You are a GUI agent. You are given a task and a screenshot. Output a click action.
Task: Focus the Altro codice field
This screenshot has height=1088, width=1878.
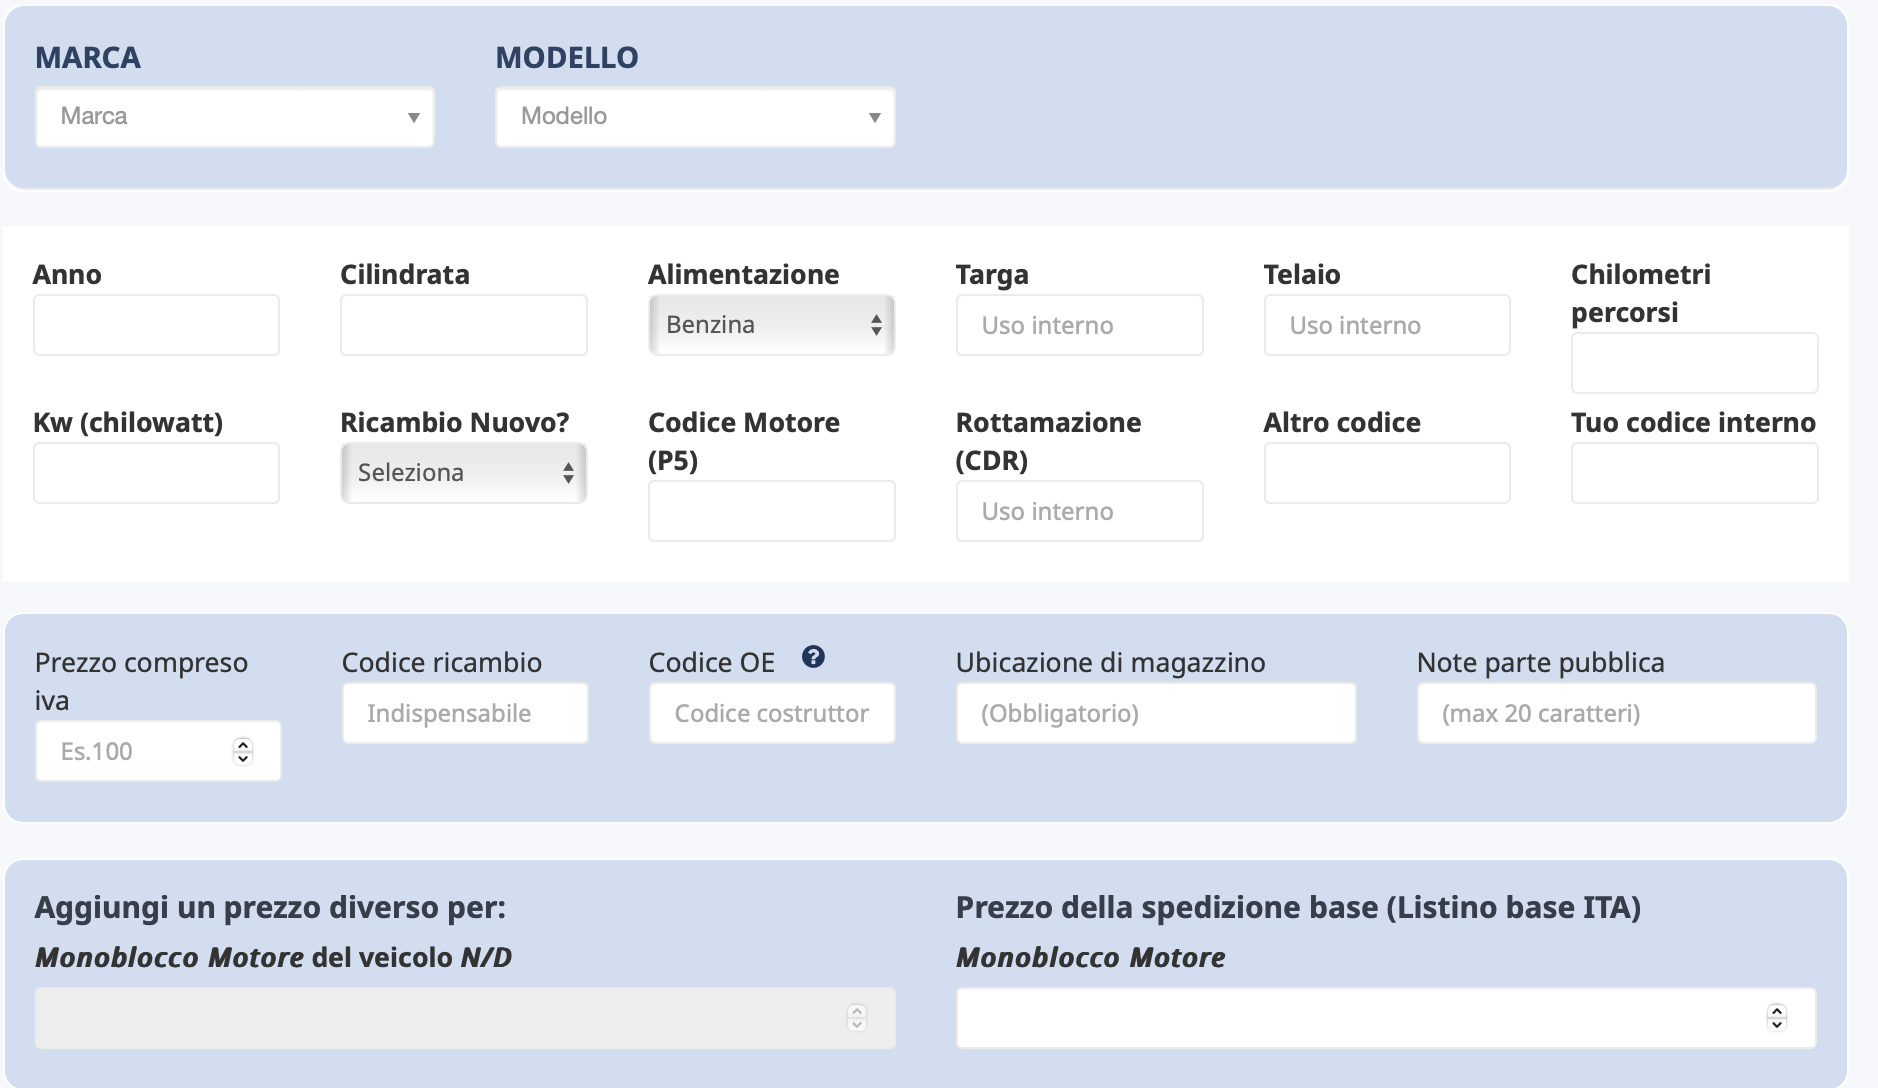coord(1387,473)
